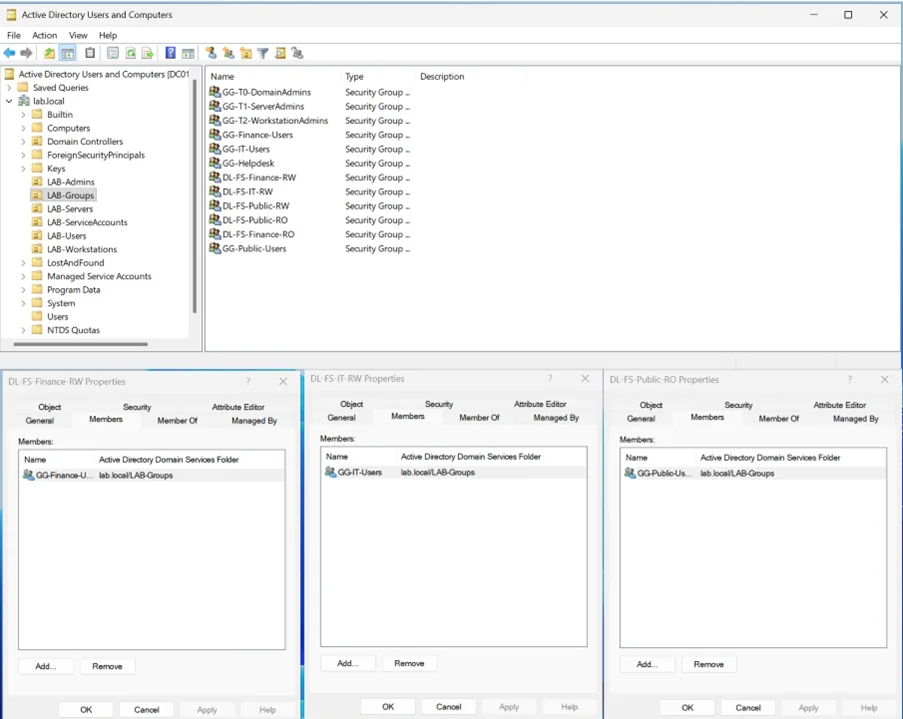Go up one level with folder-arrow icon
The width and height of the screenshot is (903, 719).
[x=50, y=53]
